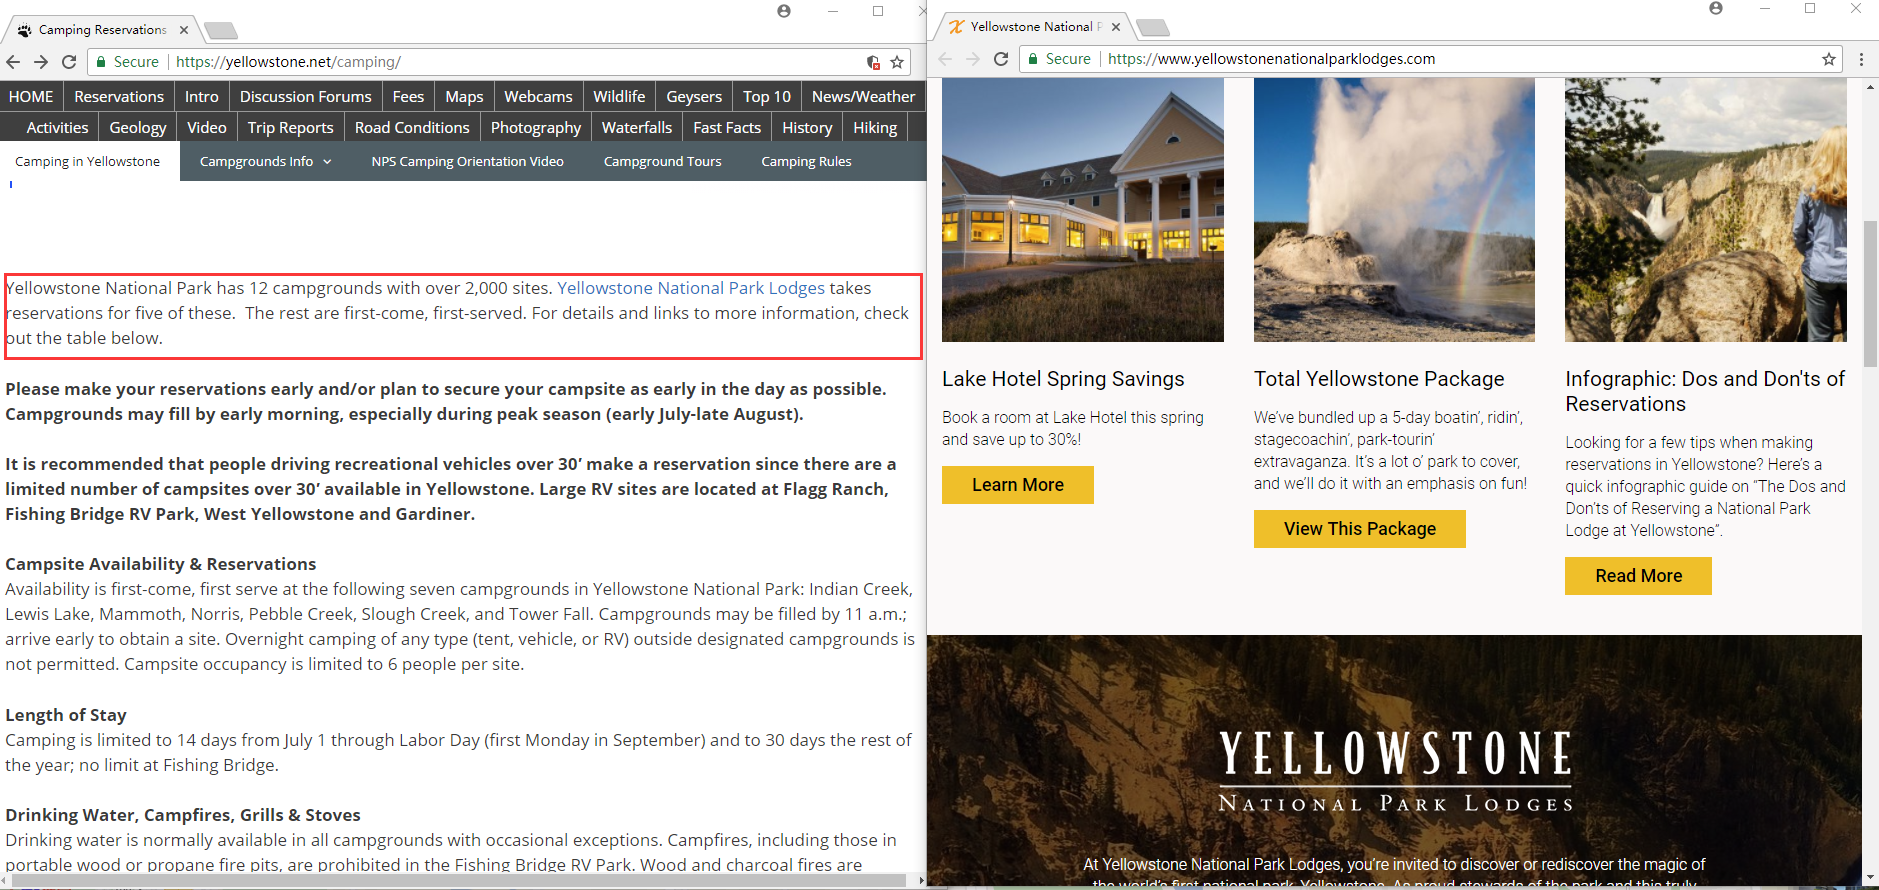Click Total Yellowstone Package heading
The width and height of the screenshot is (1879, 890).
coord(1379,379)
